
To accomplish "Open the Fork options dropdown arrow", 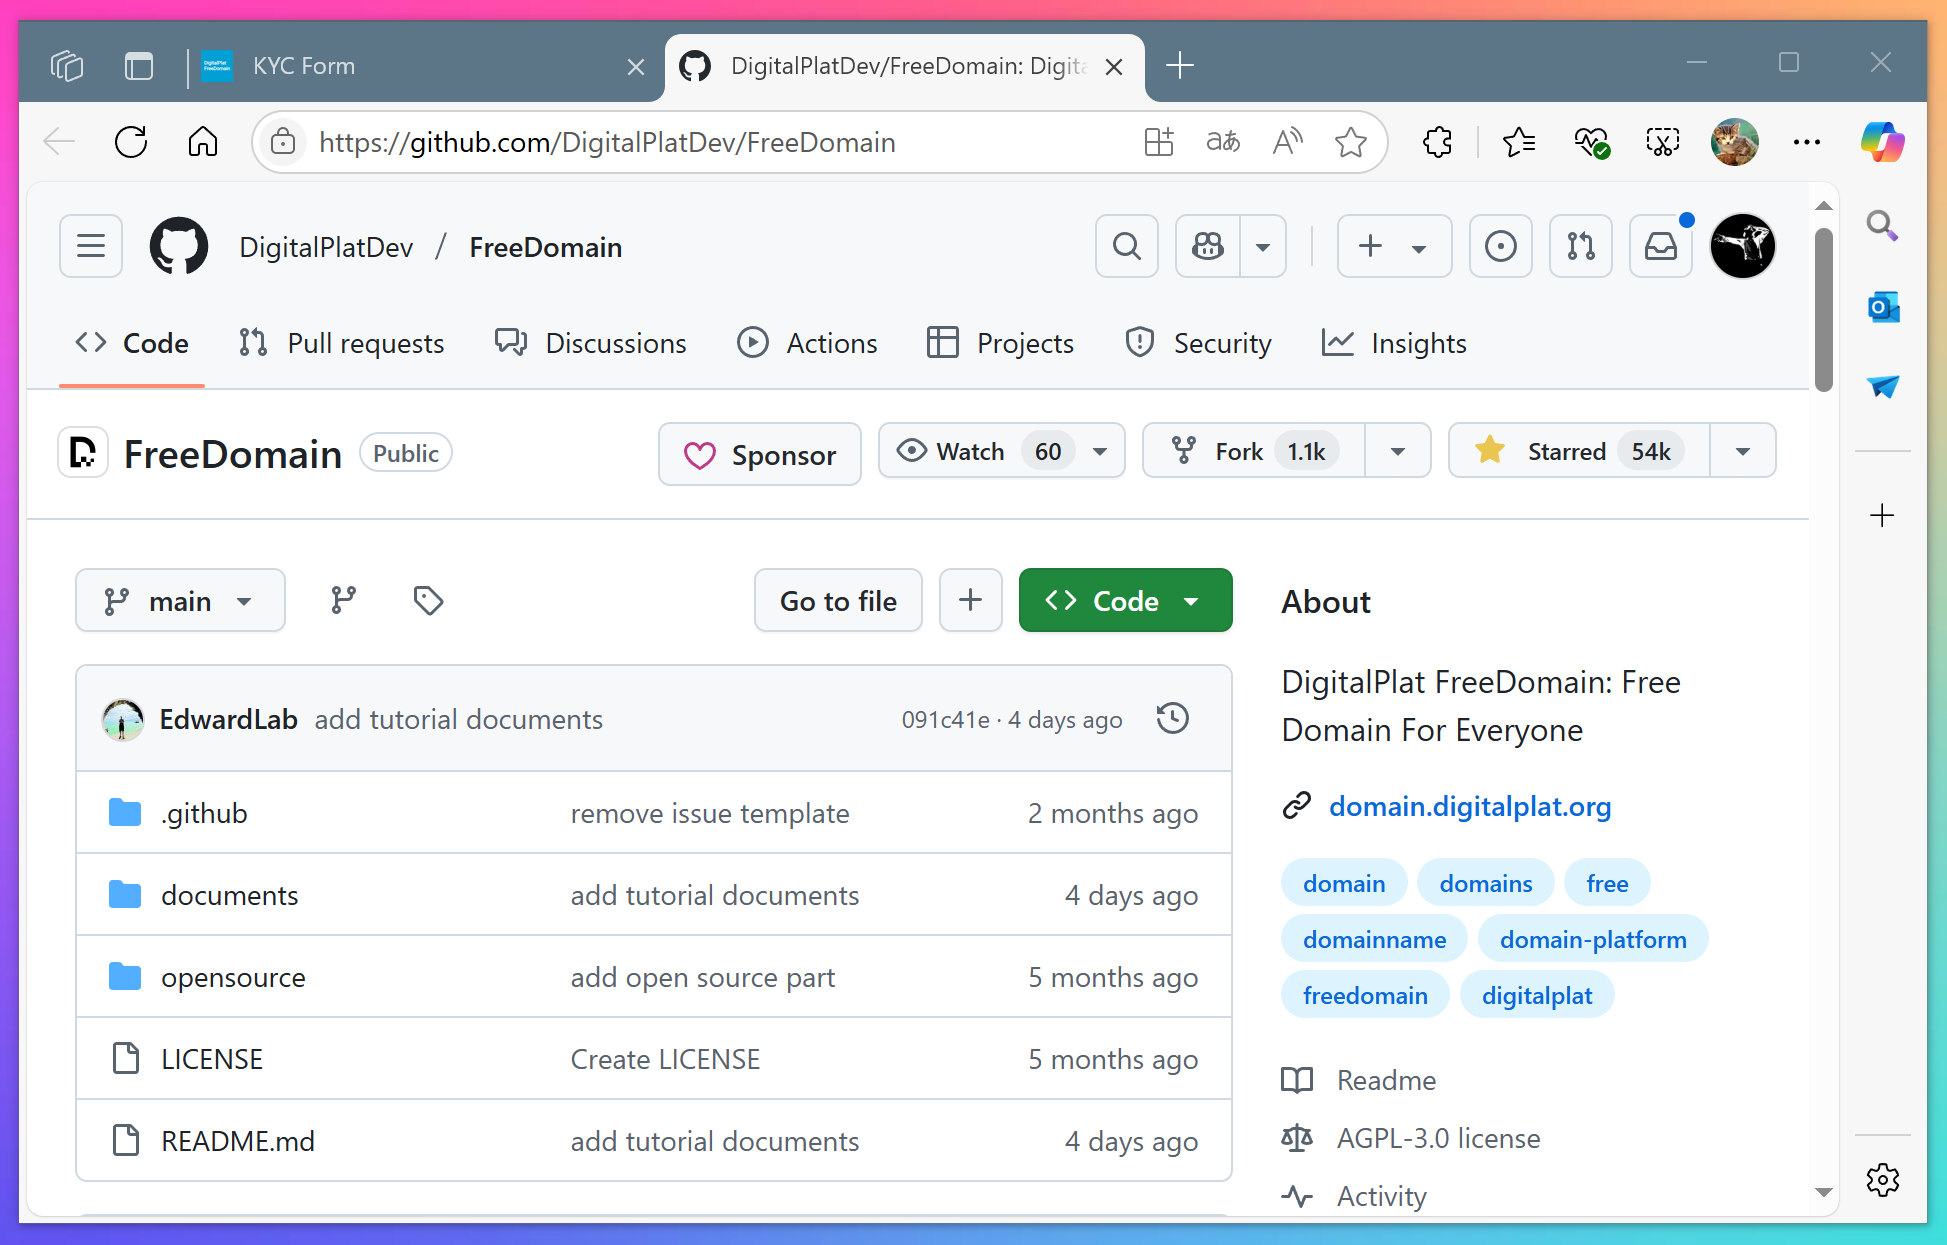I will [1398, 451].
